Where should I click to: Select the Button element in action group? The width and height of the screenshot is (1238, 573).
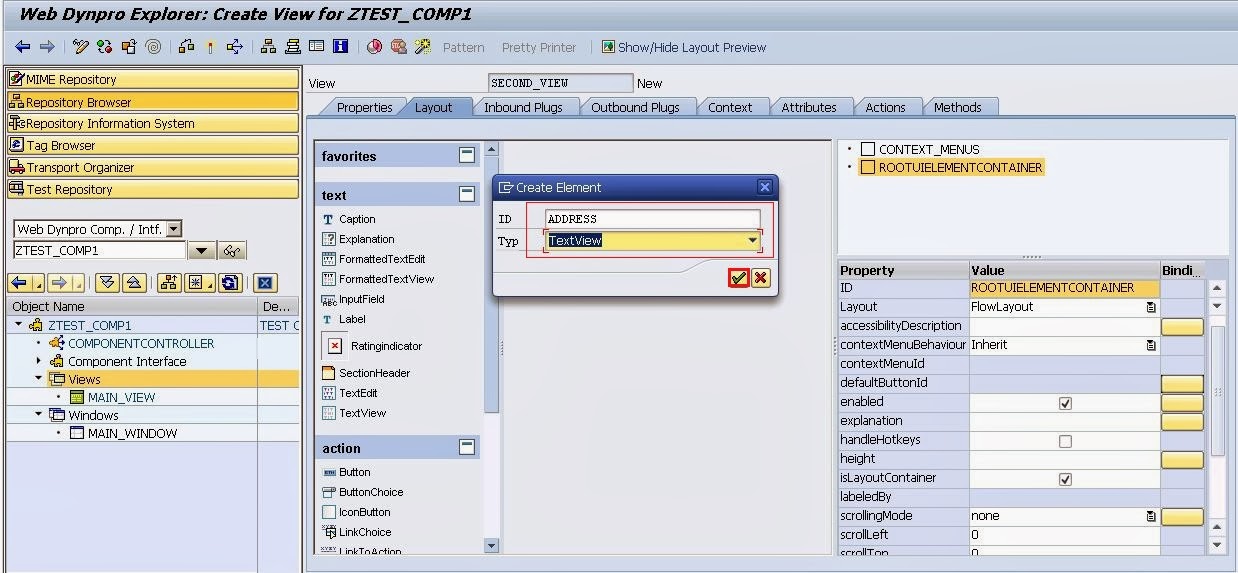[347, 472]
